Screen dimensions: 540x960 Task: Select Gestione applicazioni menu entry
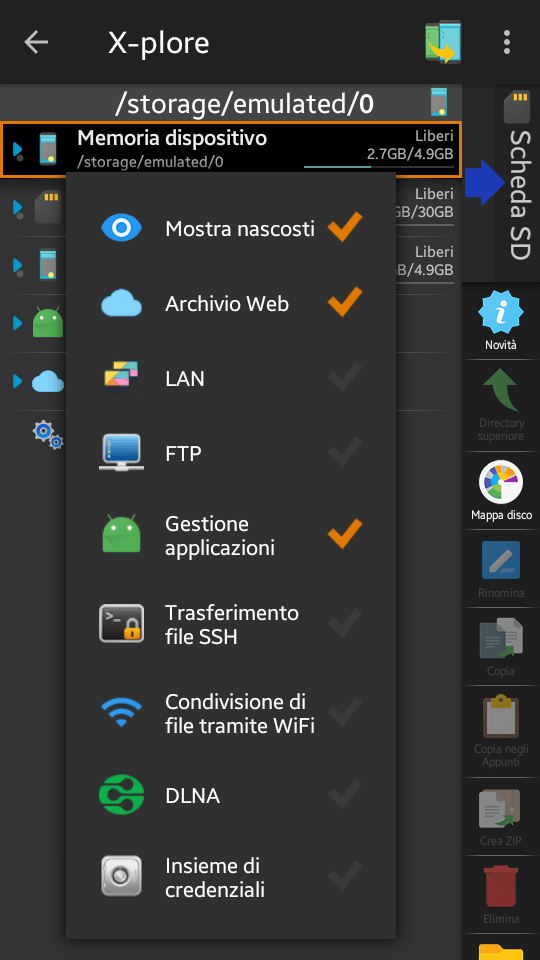(231, 534)
